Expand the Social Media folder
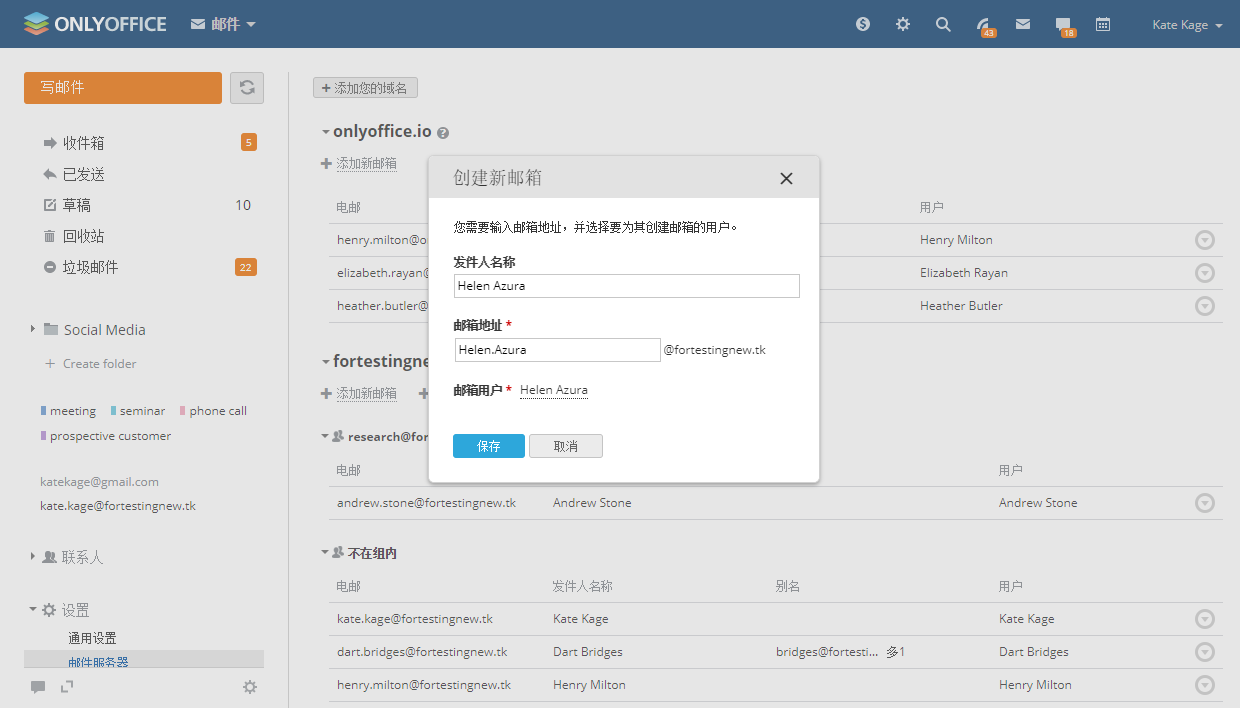This screenshot has height=708, width=1240. click(33, 329)
